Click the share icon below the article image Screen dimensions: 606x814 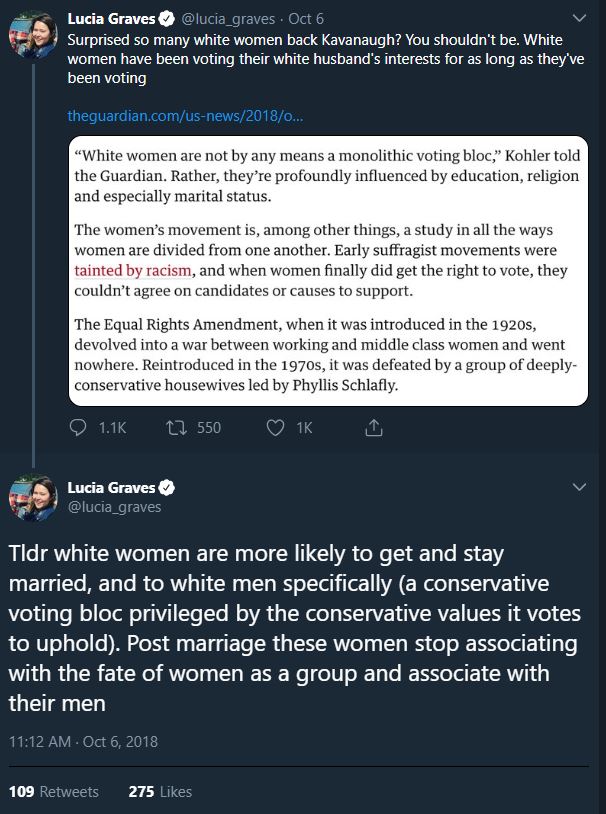click(374, 427)
